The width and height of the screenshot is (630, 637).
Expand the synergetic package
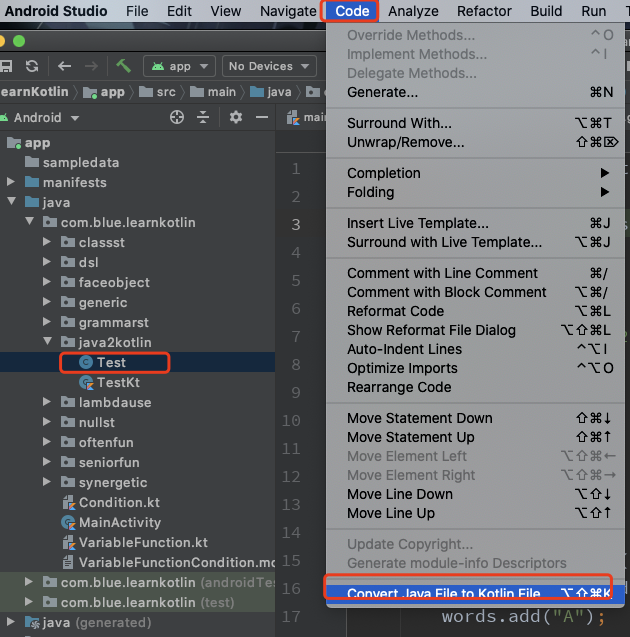click(x=47, y=481)
